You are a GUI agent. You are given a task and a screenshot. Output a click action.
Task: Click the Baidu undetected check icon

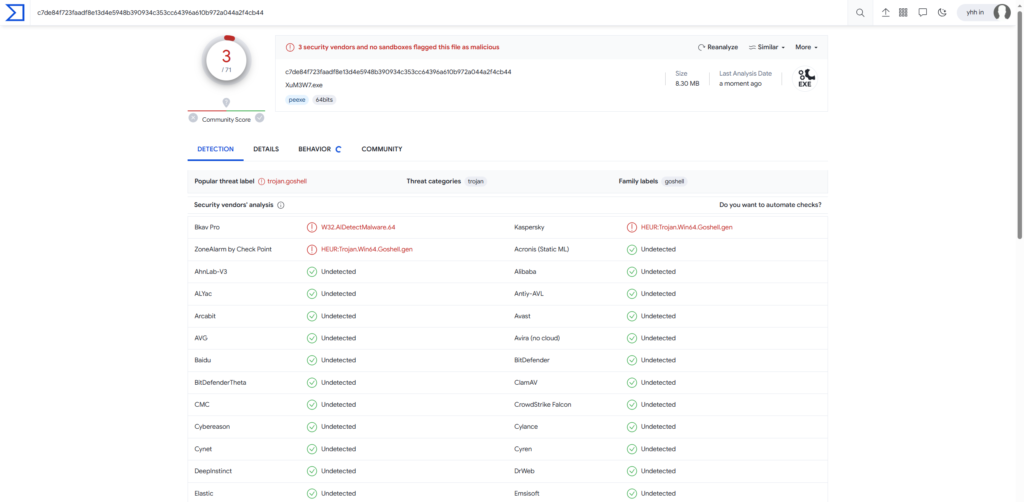click(312, 360)
